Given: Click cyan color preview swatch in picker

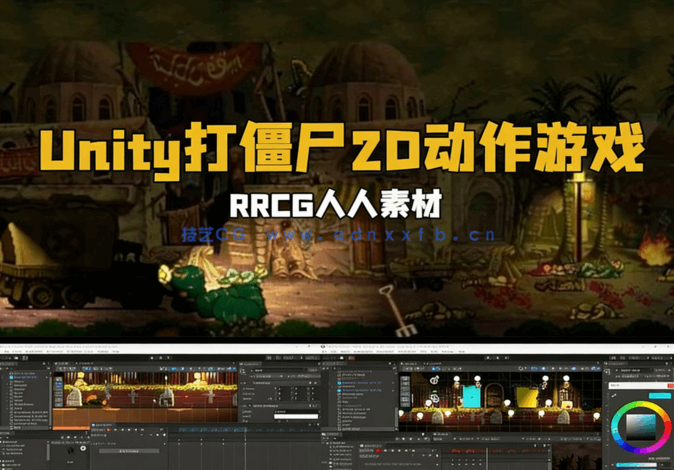Looking at the screenshot, I should [x=660, y=396].
